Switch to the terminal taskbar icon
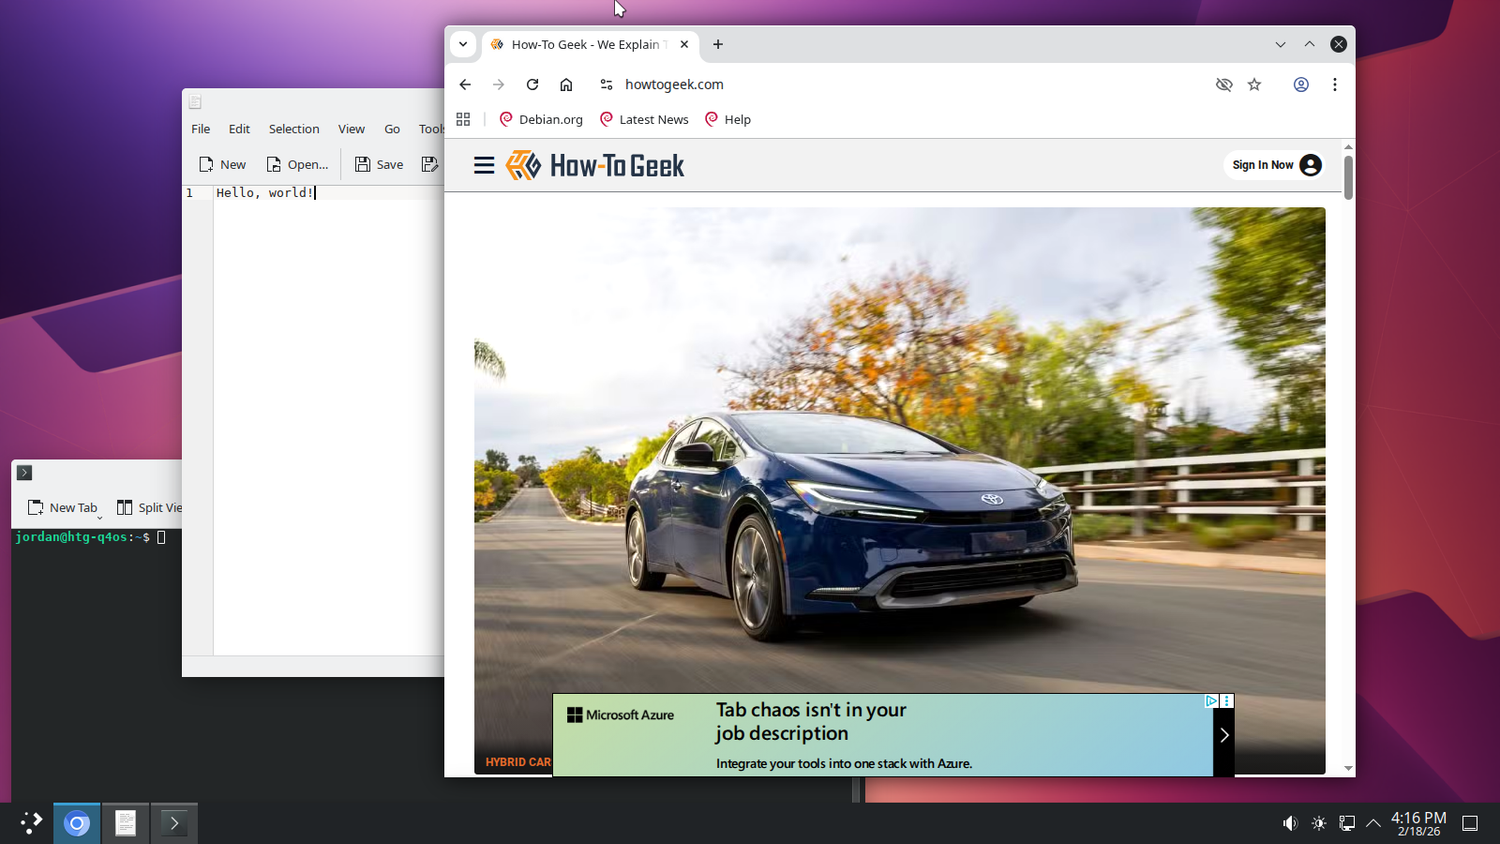 pyautogui.click(x=174, y=823)
